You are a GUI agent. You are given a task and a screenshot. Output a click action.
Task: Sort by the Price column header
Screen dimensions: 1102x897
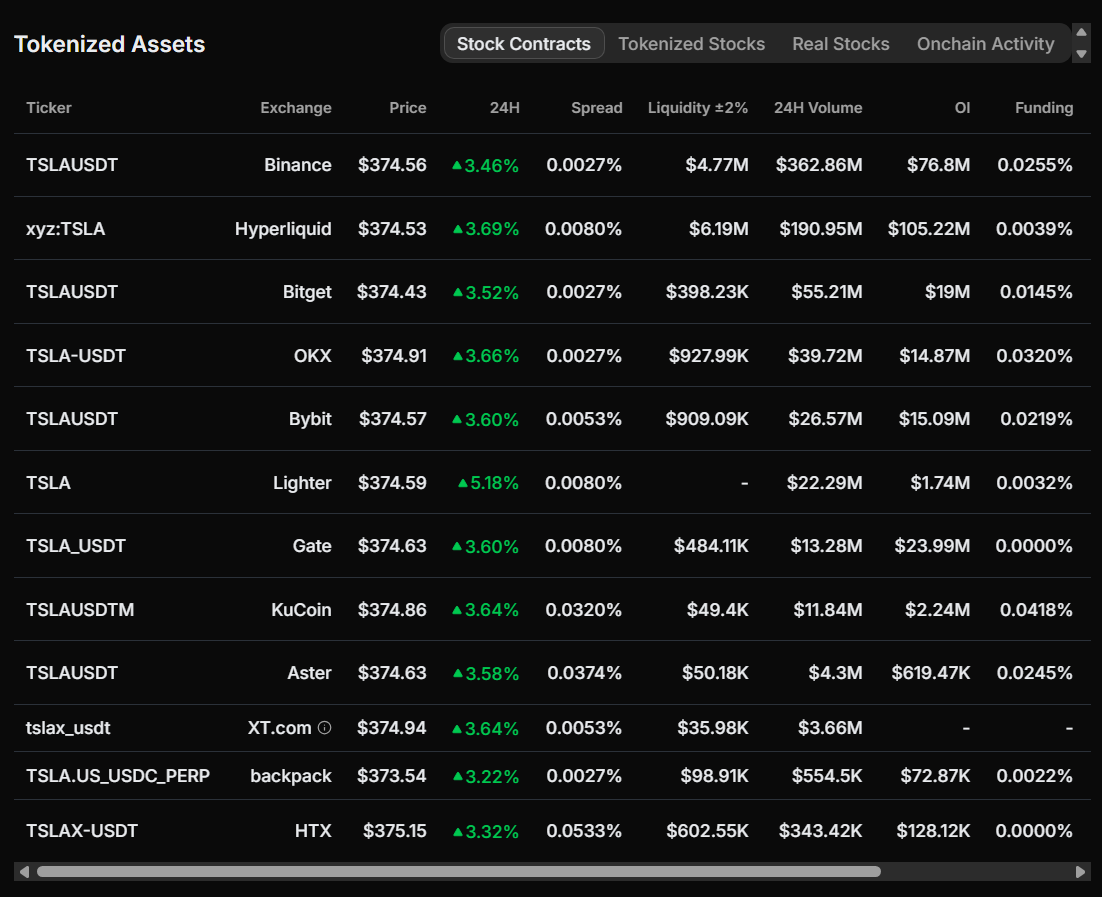point(408,108)
